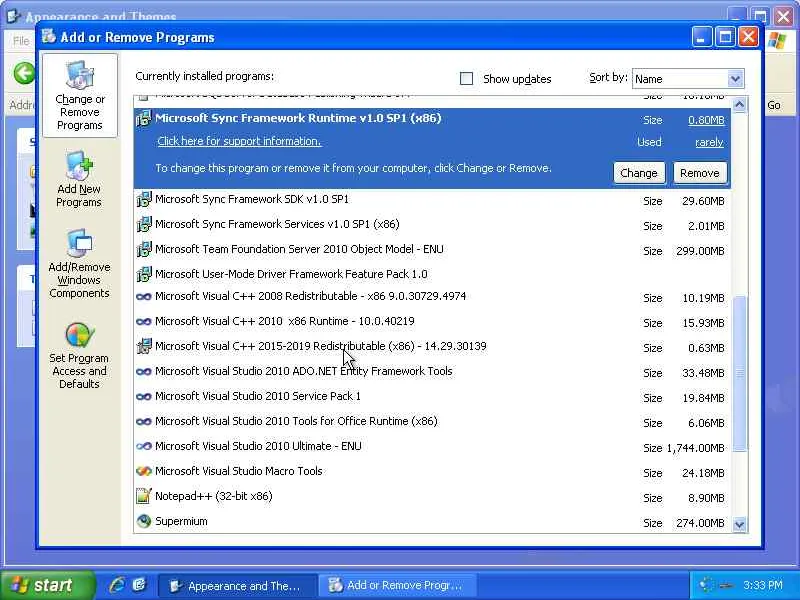
Task: Click the scroll up arrow of program list
Action: tap(739, 105)
